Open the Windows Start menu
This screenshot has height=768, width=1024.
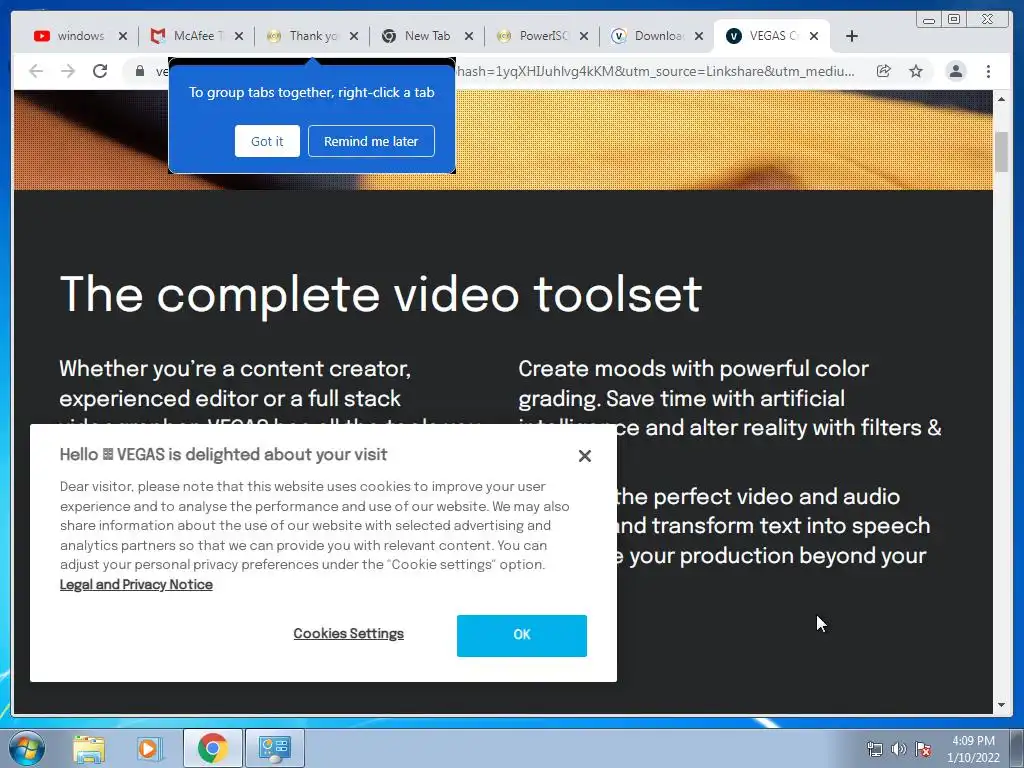click(26, 748)
